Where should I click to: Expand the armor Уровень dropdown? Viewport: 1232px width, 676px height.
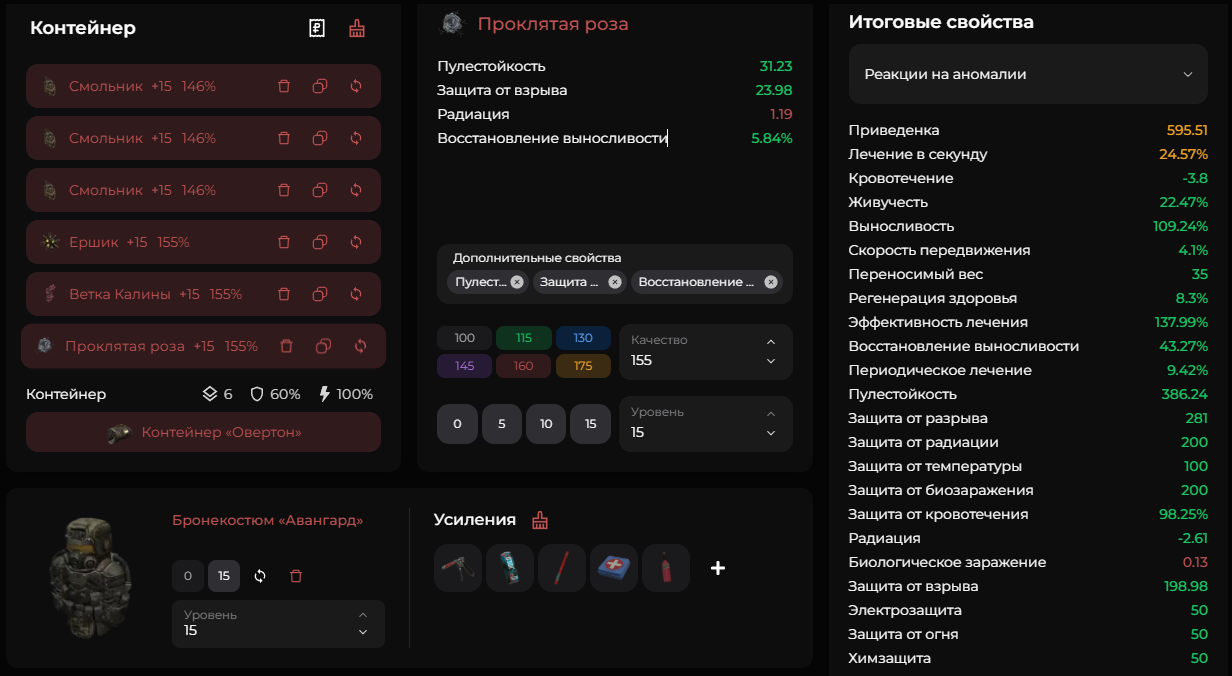click(x=277, y=623)
